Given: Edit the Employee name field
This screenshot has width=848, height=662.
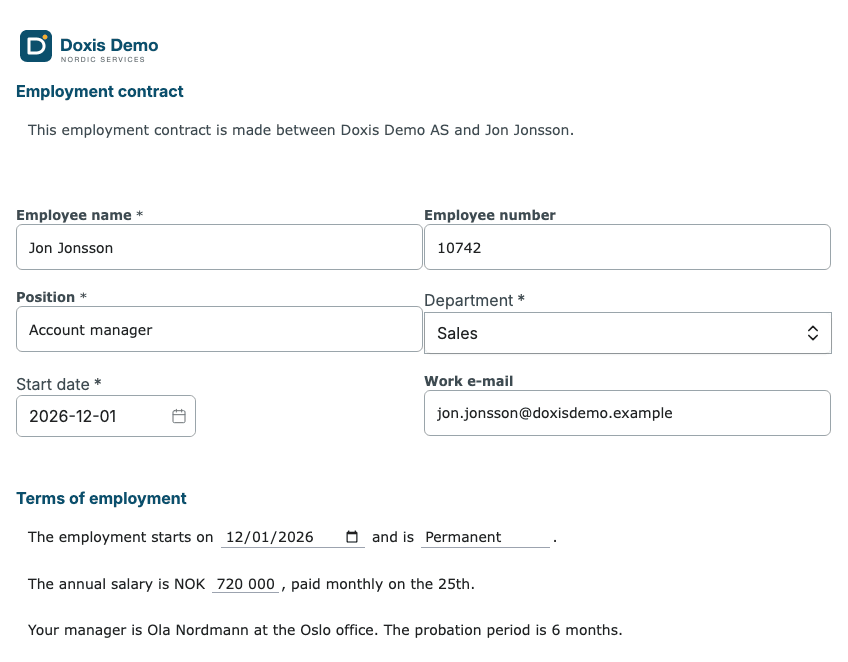Looking at the screenshot, I should (x=219, y=248).
